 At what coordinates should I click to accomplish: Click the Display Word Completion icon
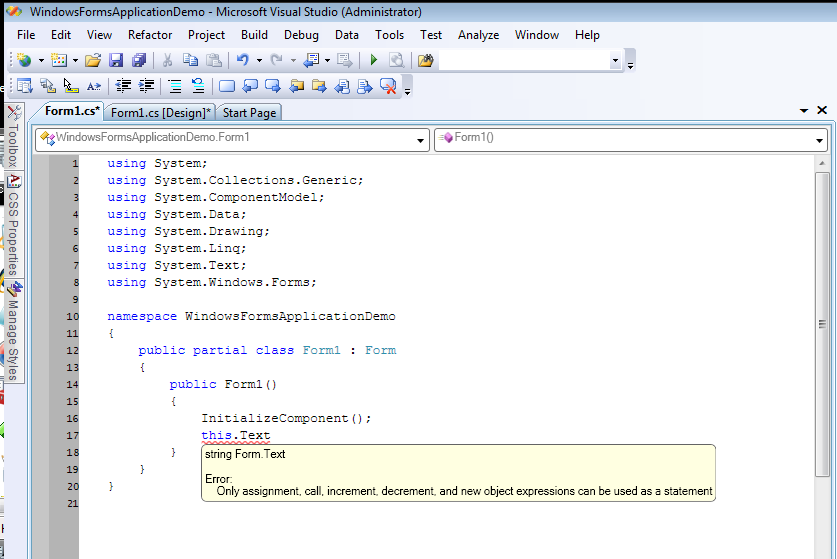point(94,85)
